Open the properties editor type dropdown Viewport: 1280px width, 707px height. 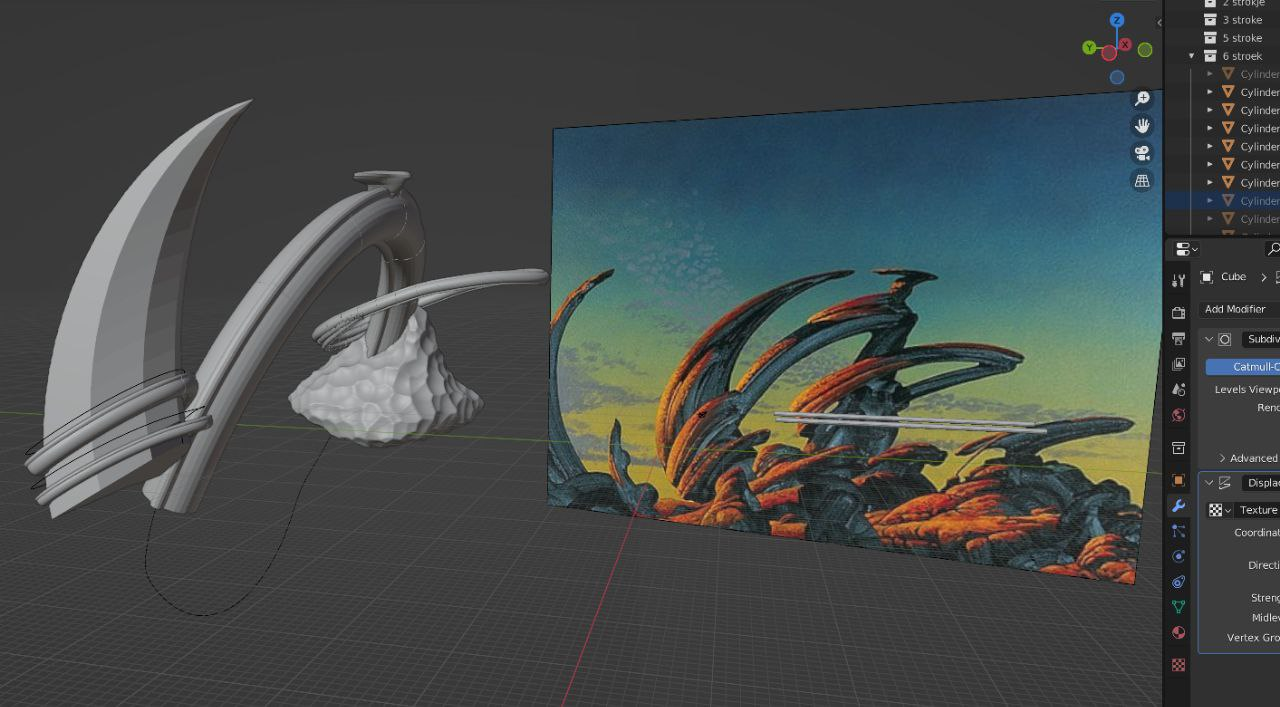(1187, 249)
